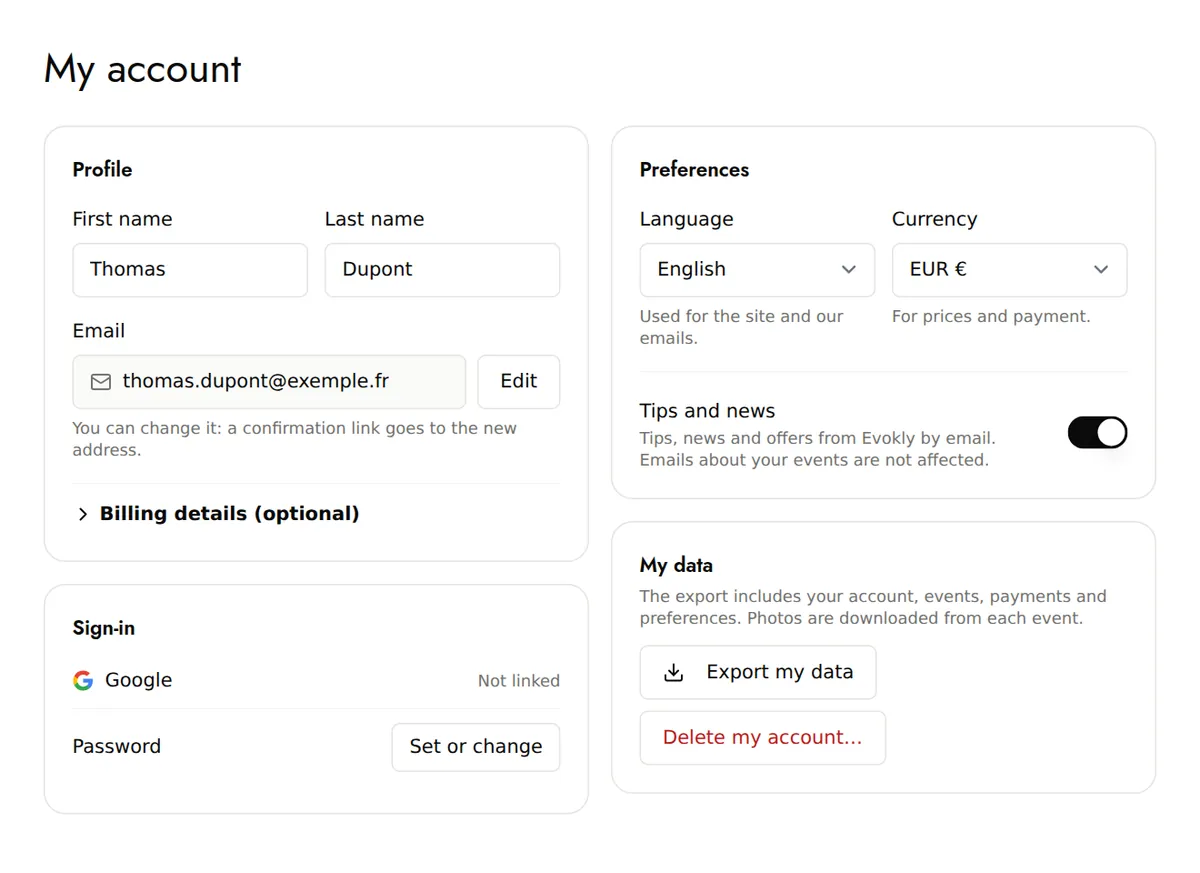Click the 'Emails about your events' note
Image resolution: width=1200 pixels, height=873 pixels.
pos(814,461)
